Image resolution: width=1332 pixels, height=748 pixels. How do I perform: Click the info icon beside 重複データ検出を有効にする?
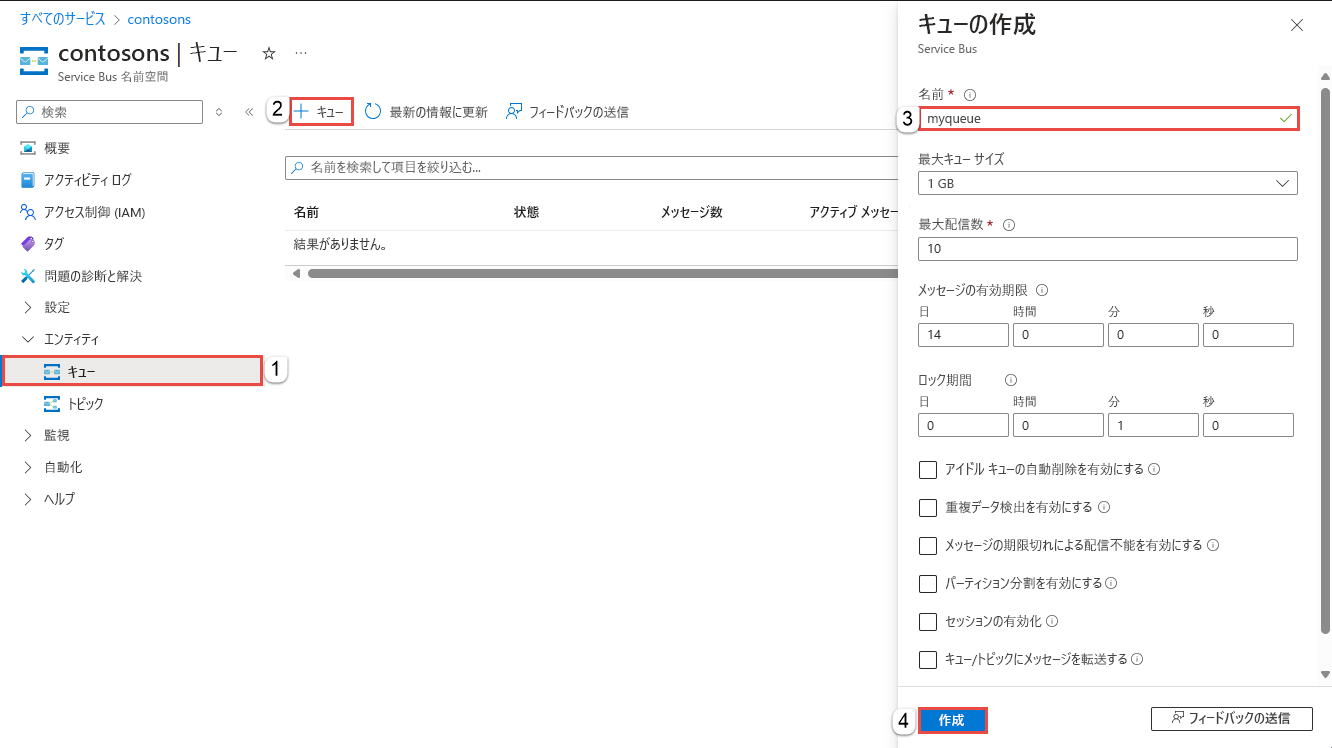pos(1104,507)
